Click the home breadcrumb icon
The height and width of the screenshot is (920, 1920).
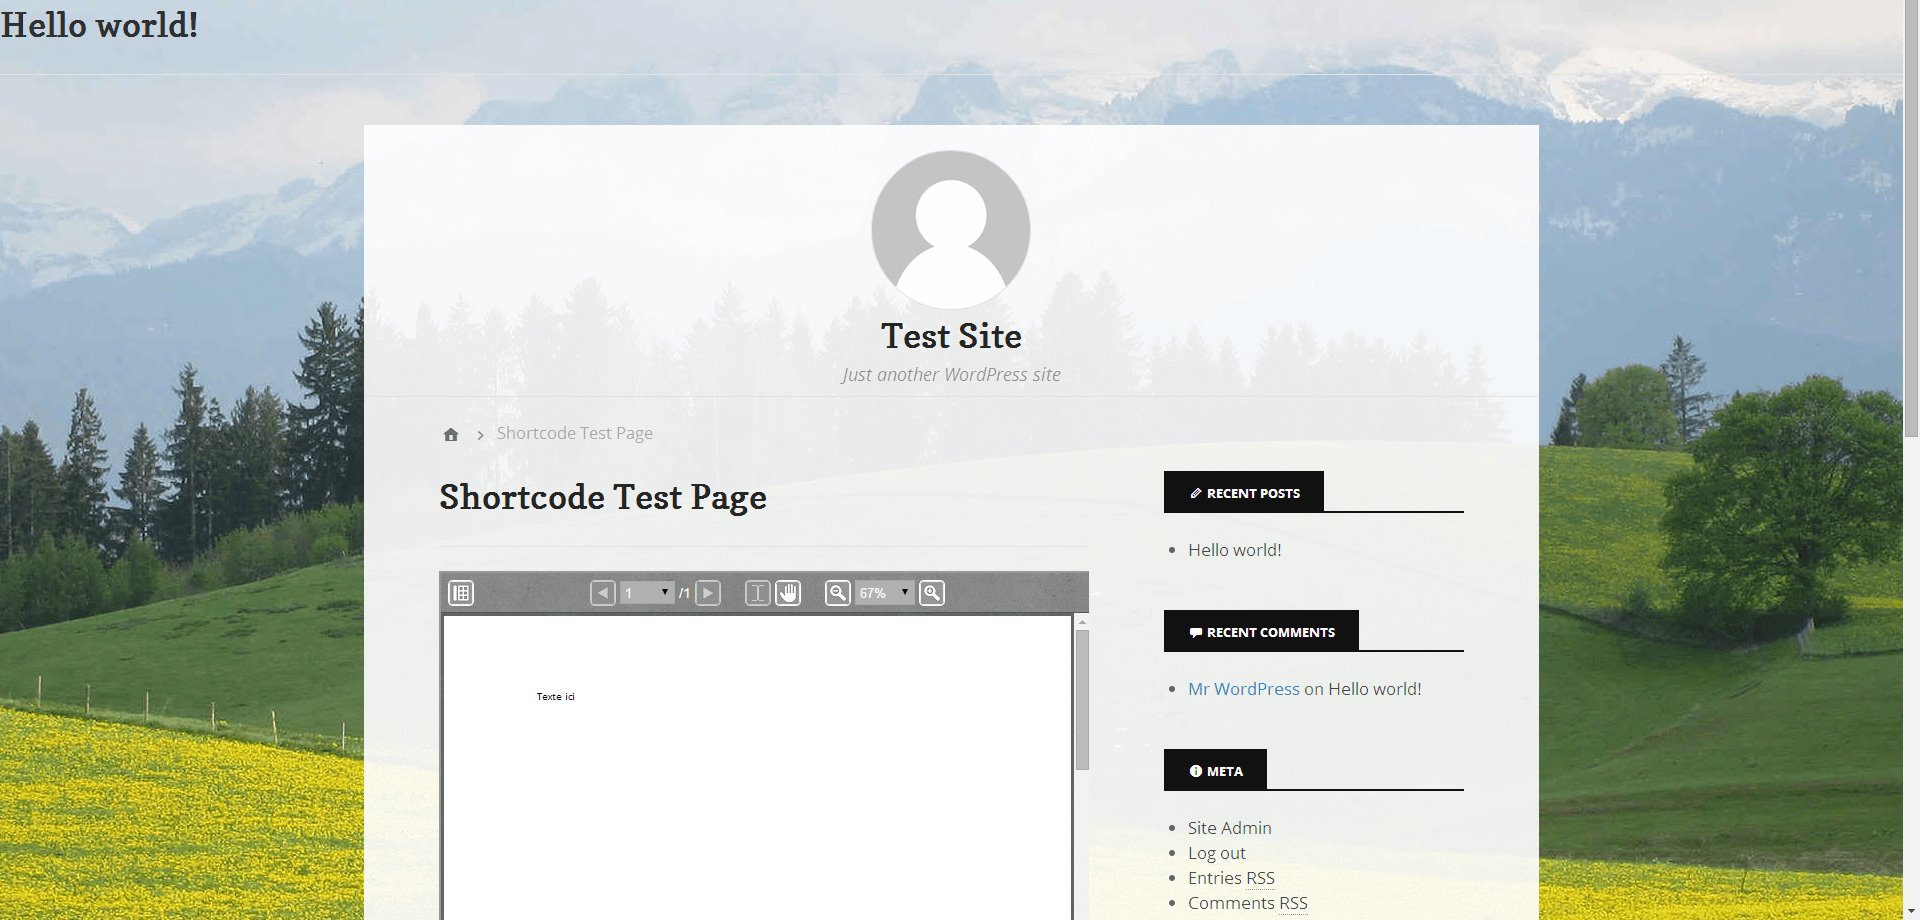click(x=451, y=434)
